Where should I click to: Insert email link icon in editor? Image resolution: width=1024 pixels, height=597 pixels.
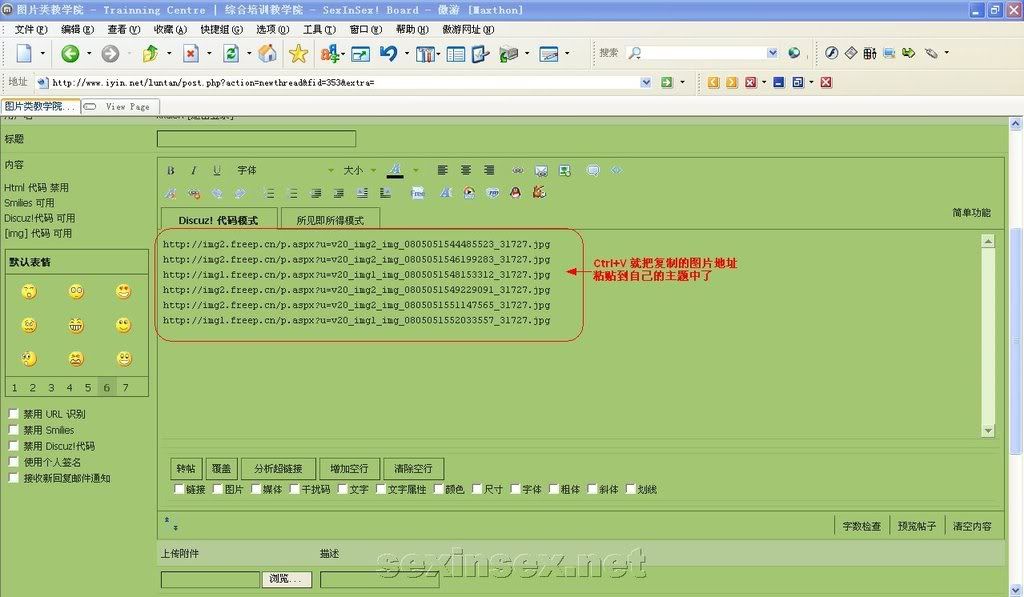pyautogui.click(x=541, y=170)
